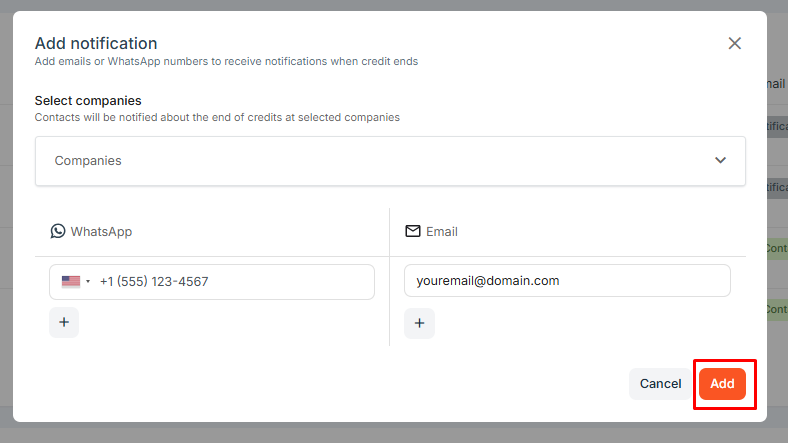Click the dialog subtitle about credit ends
This screenshot has width=788, height=443.
point(226,61)
